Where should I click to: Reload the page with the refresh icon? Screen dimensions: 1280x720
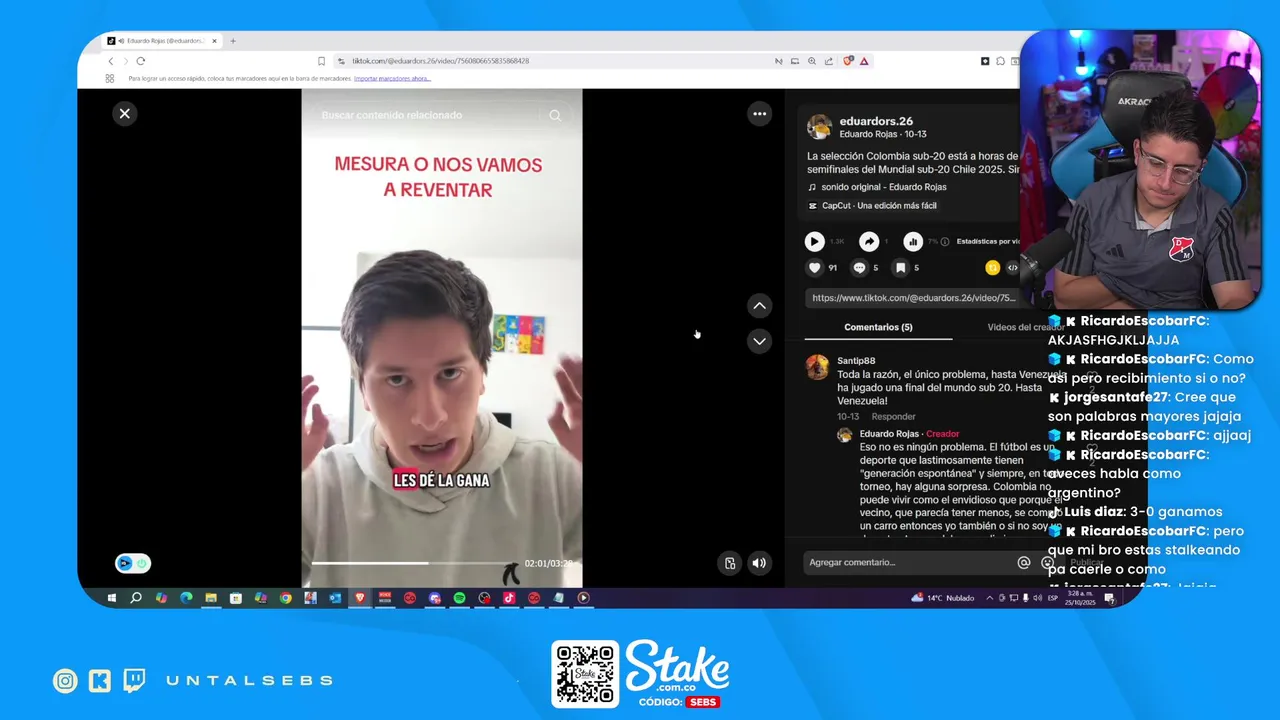point(140,61)
